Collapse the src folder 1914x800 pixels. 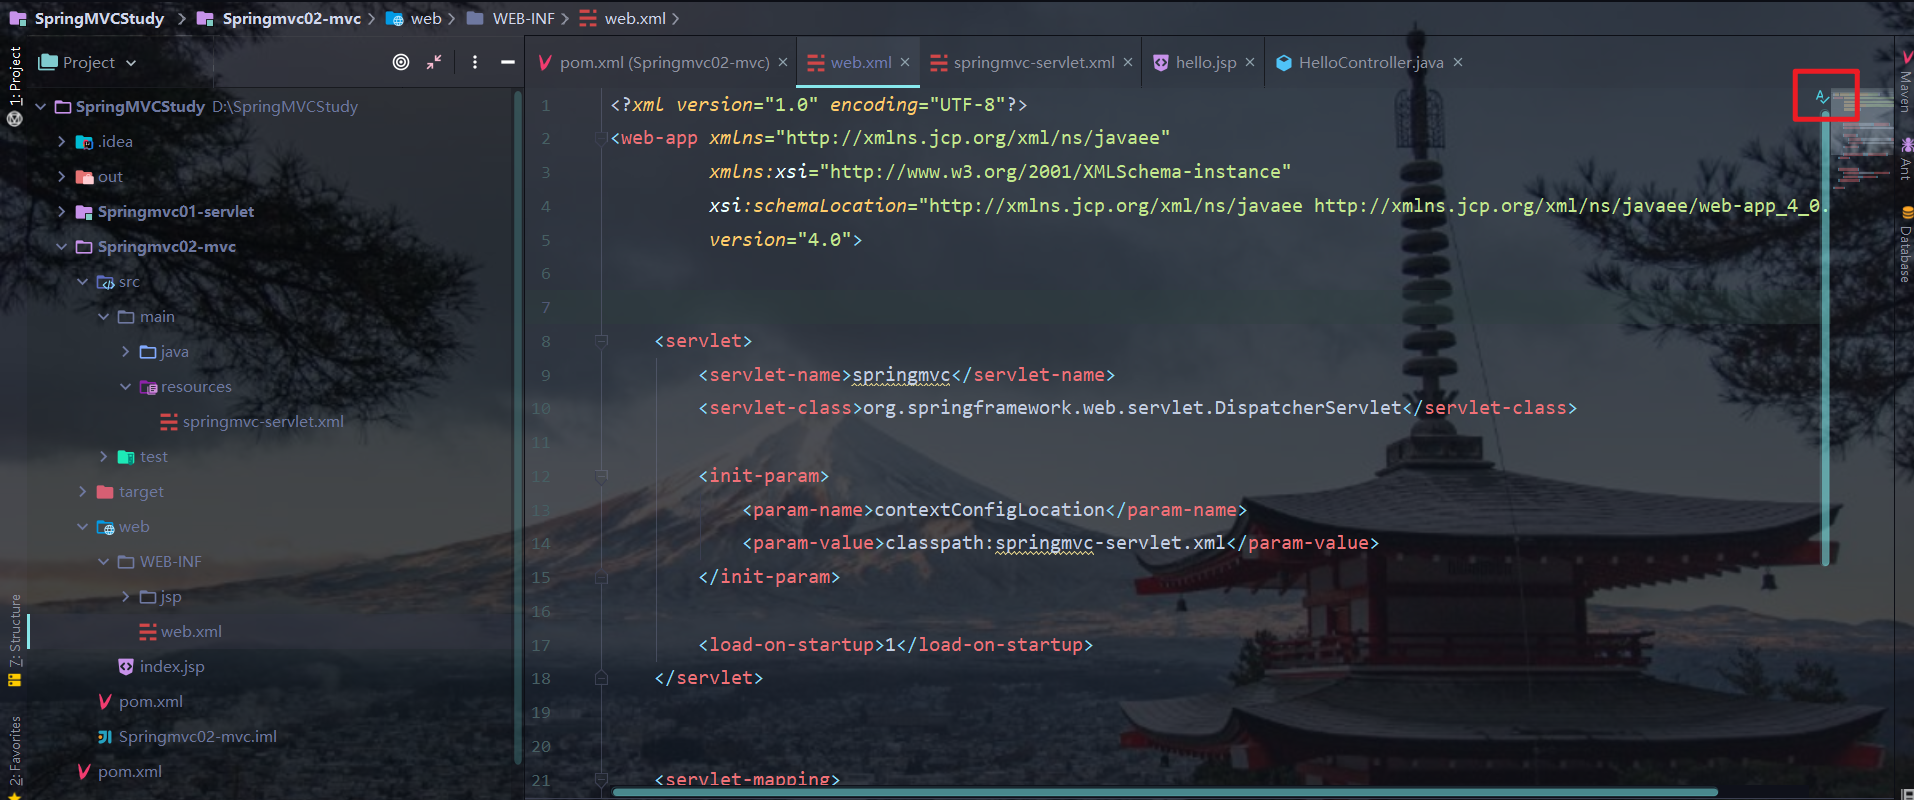pyautogui.click(x=83, y=281)
